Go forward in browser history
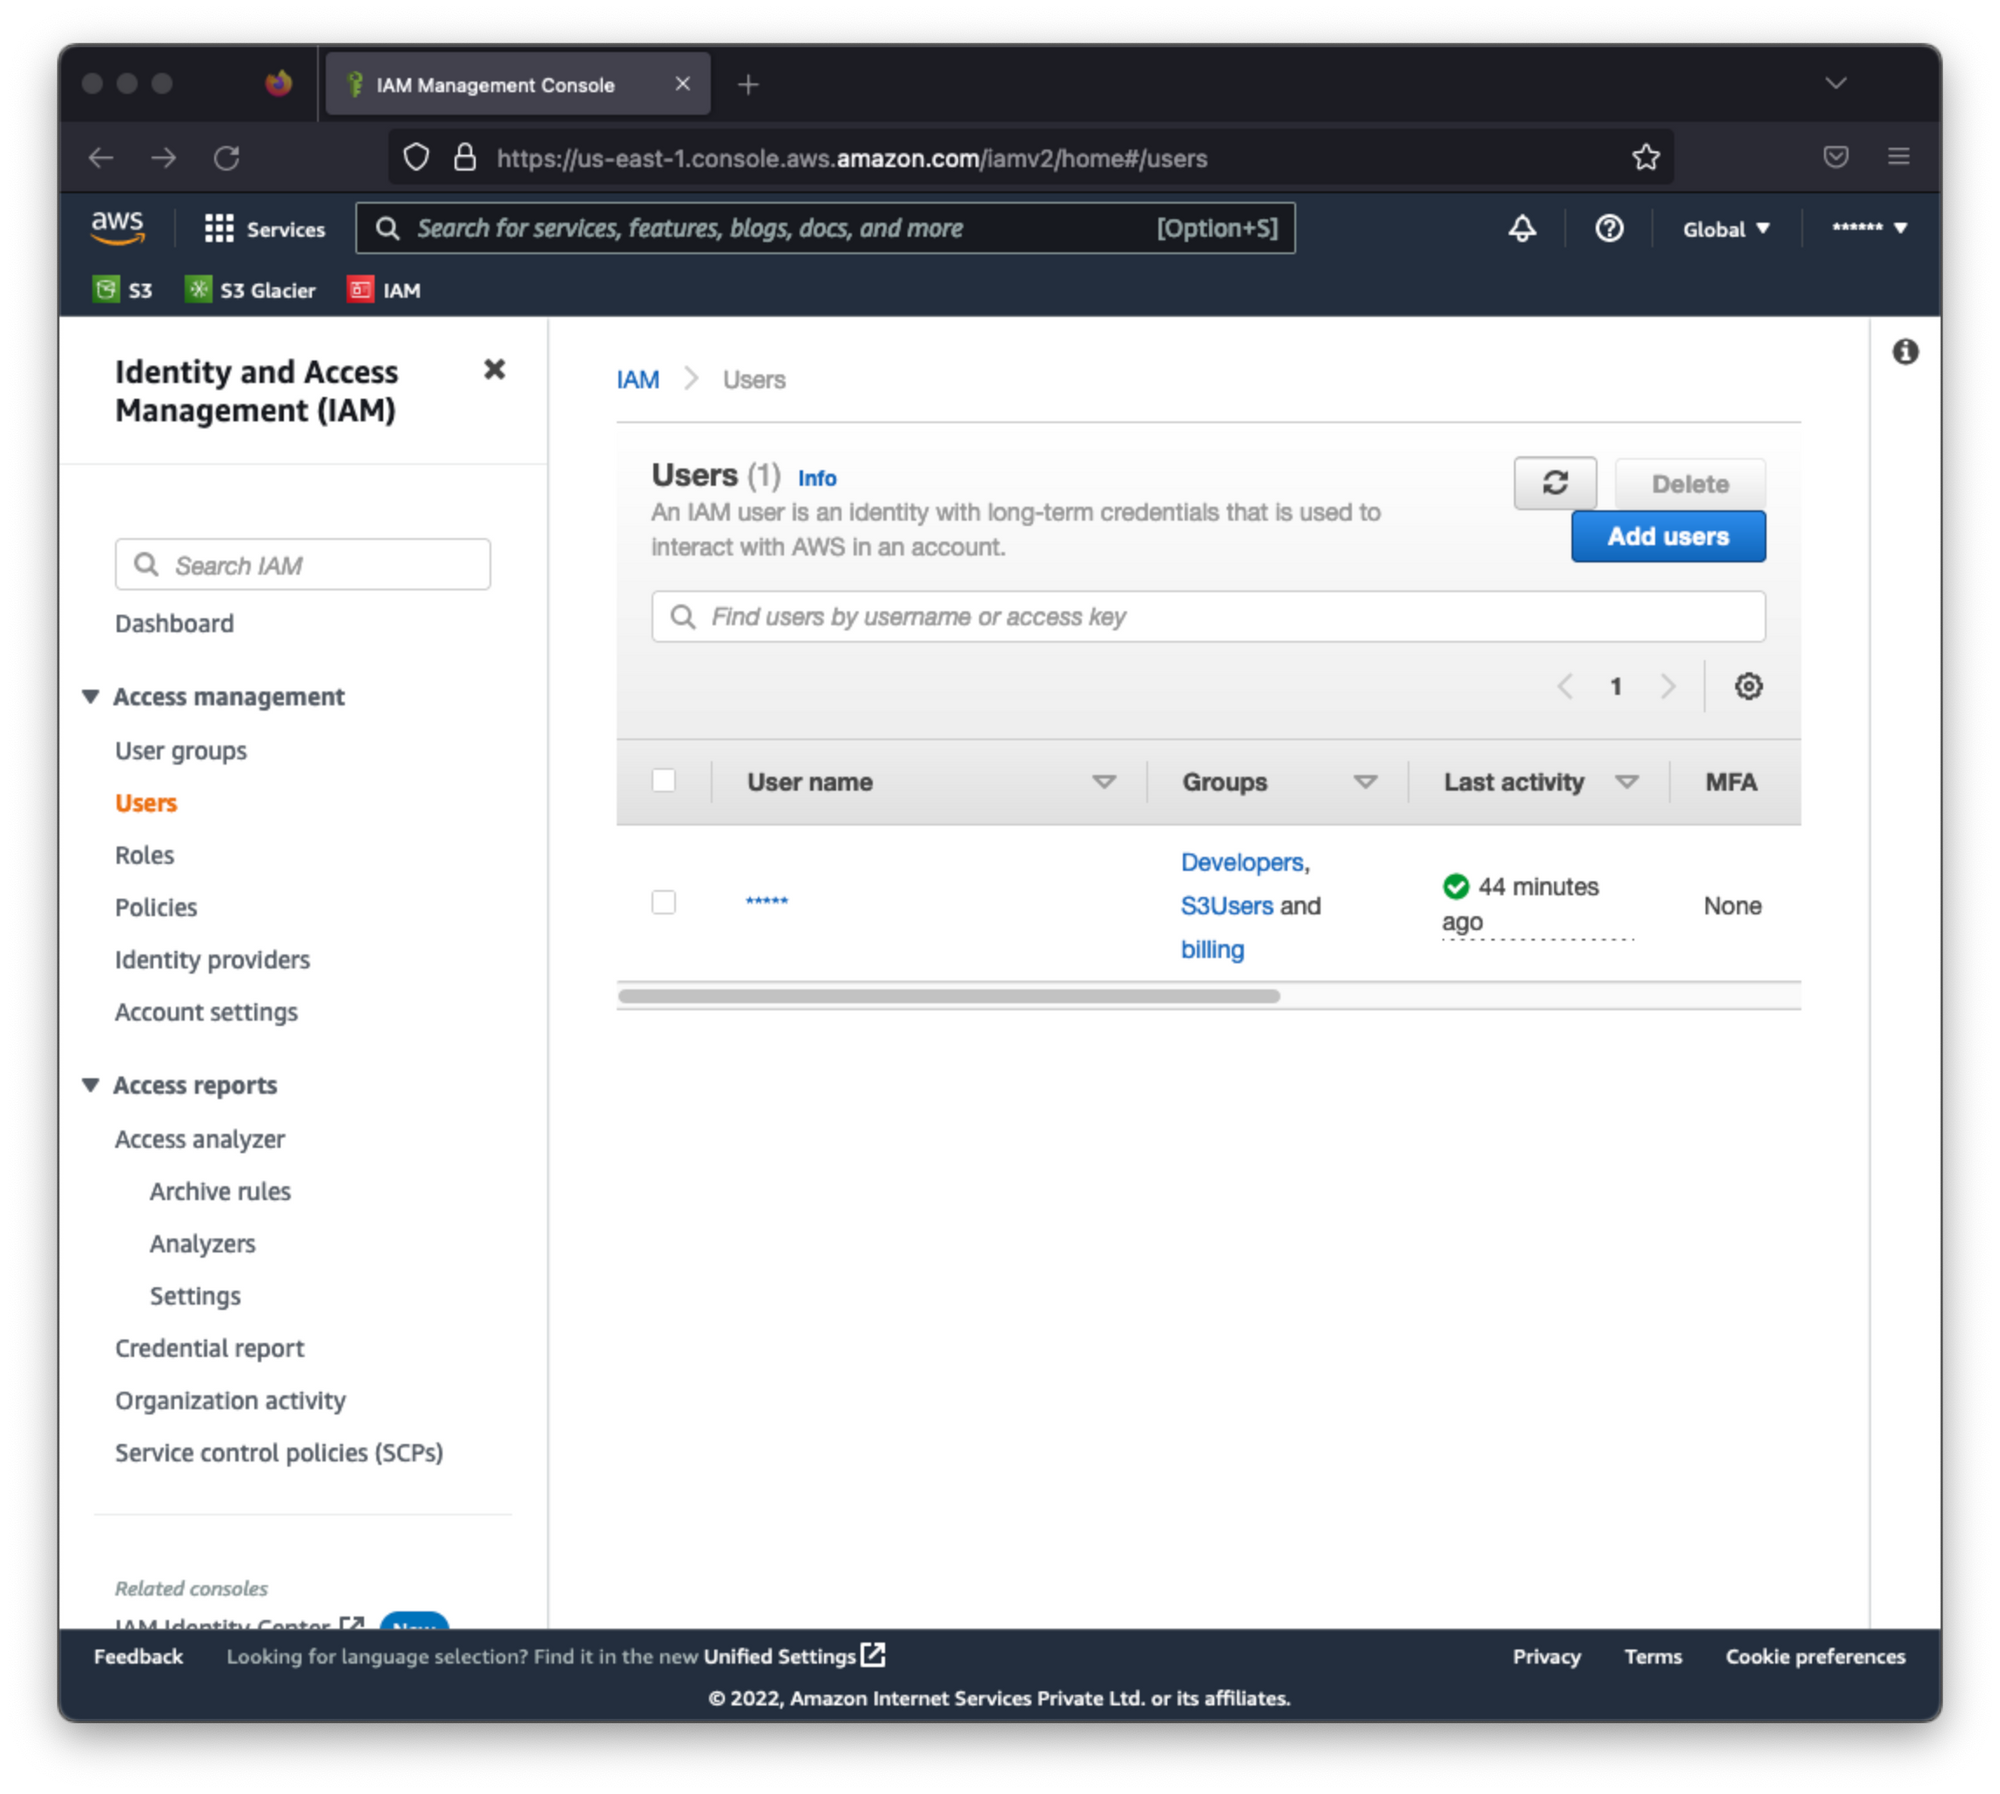 (163, 158)
